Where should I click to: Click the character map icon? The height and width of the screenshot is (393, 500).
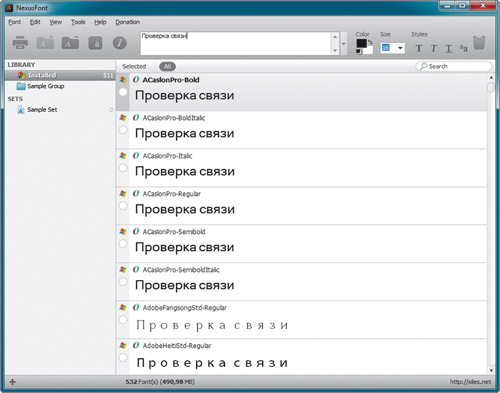pos(95,43)
